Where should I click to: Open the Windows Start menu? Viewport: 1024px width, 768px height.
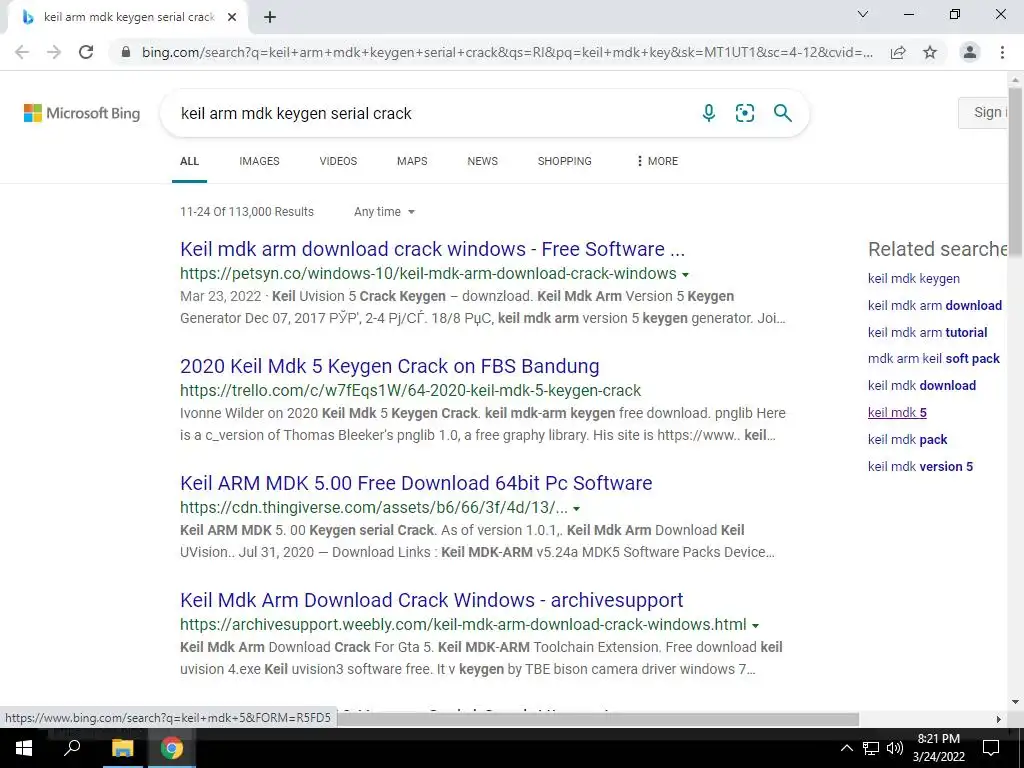(24, 748)
